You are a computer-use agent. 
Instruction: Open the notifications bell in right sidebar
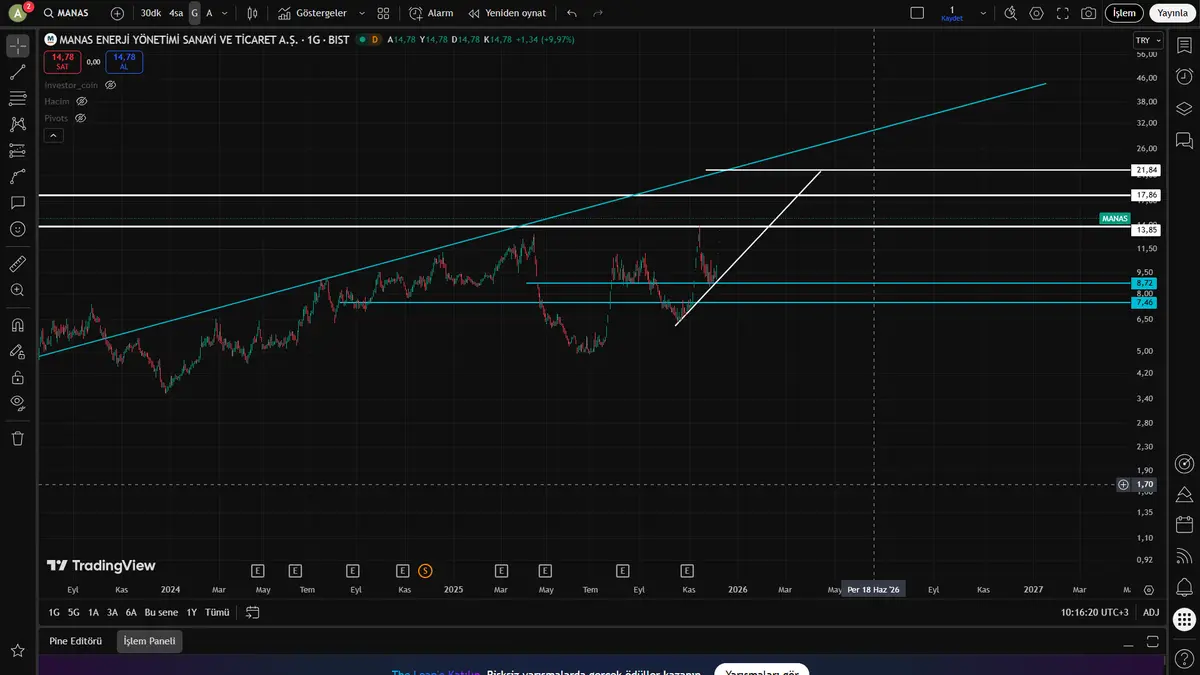click(x=1184, y=586)
